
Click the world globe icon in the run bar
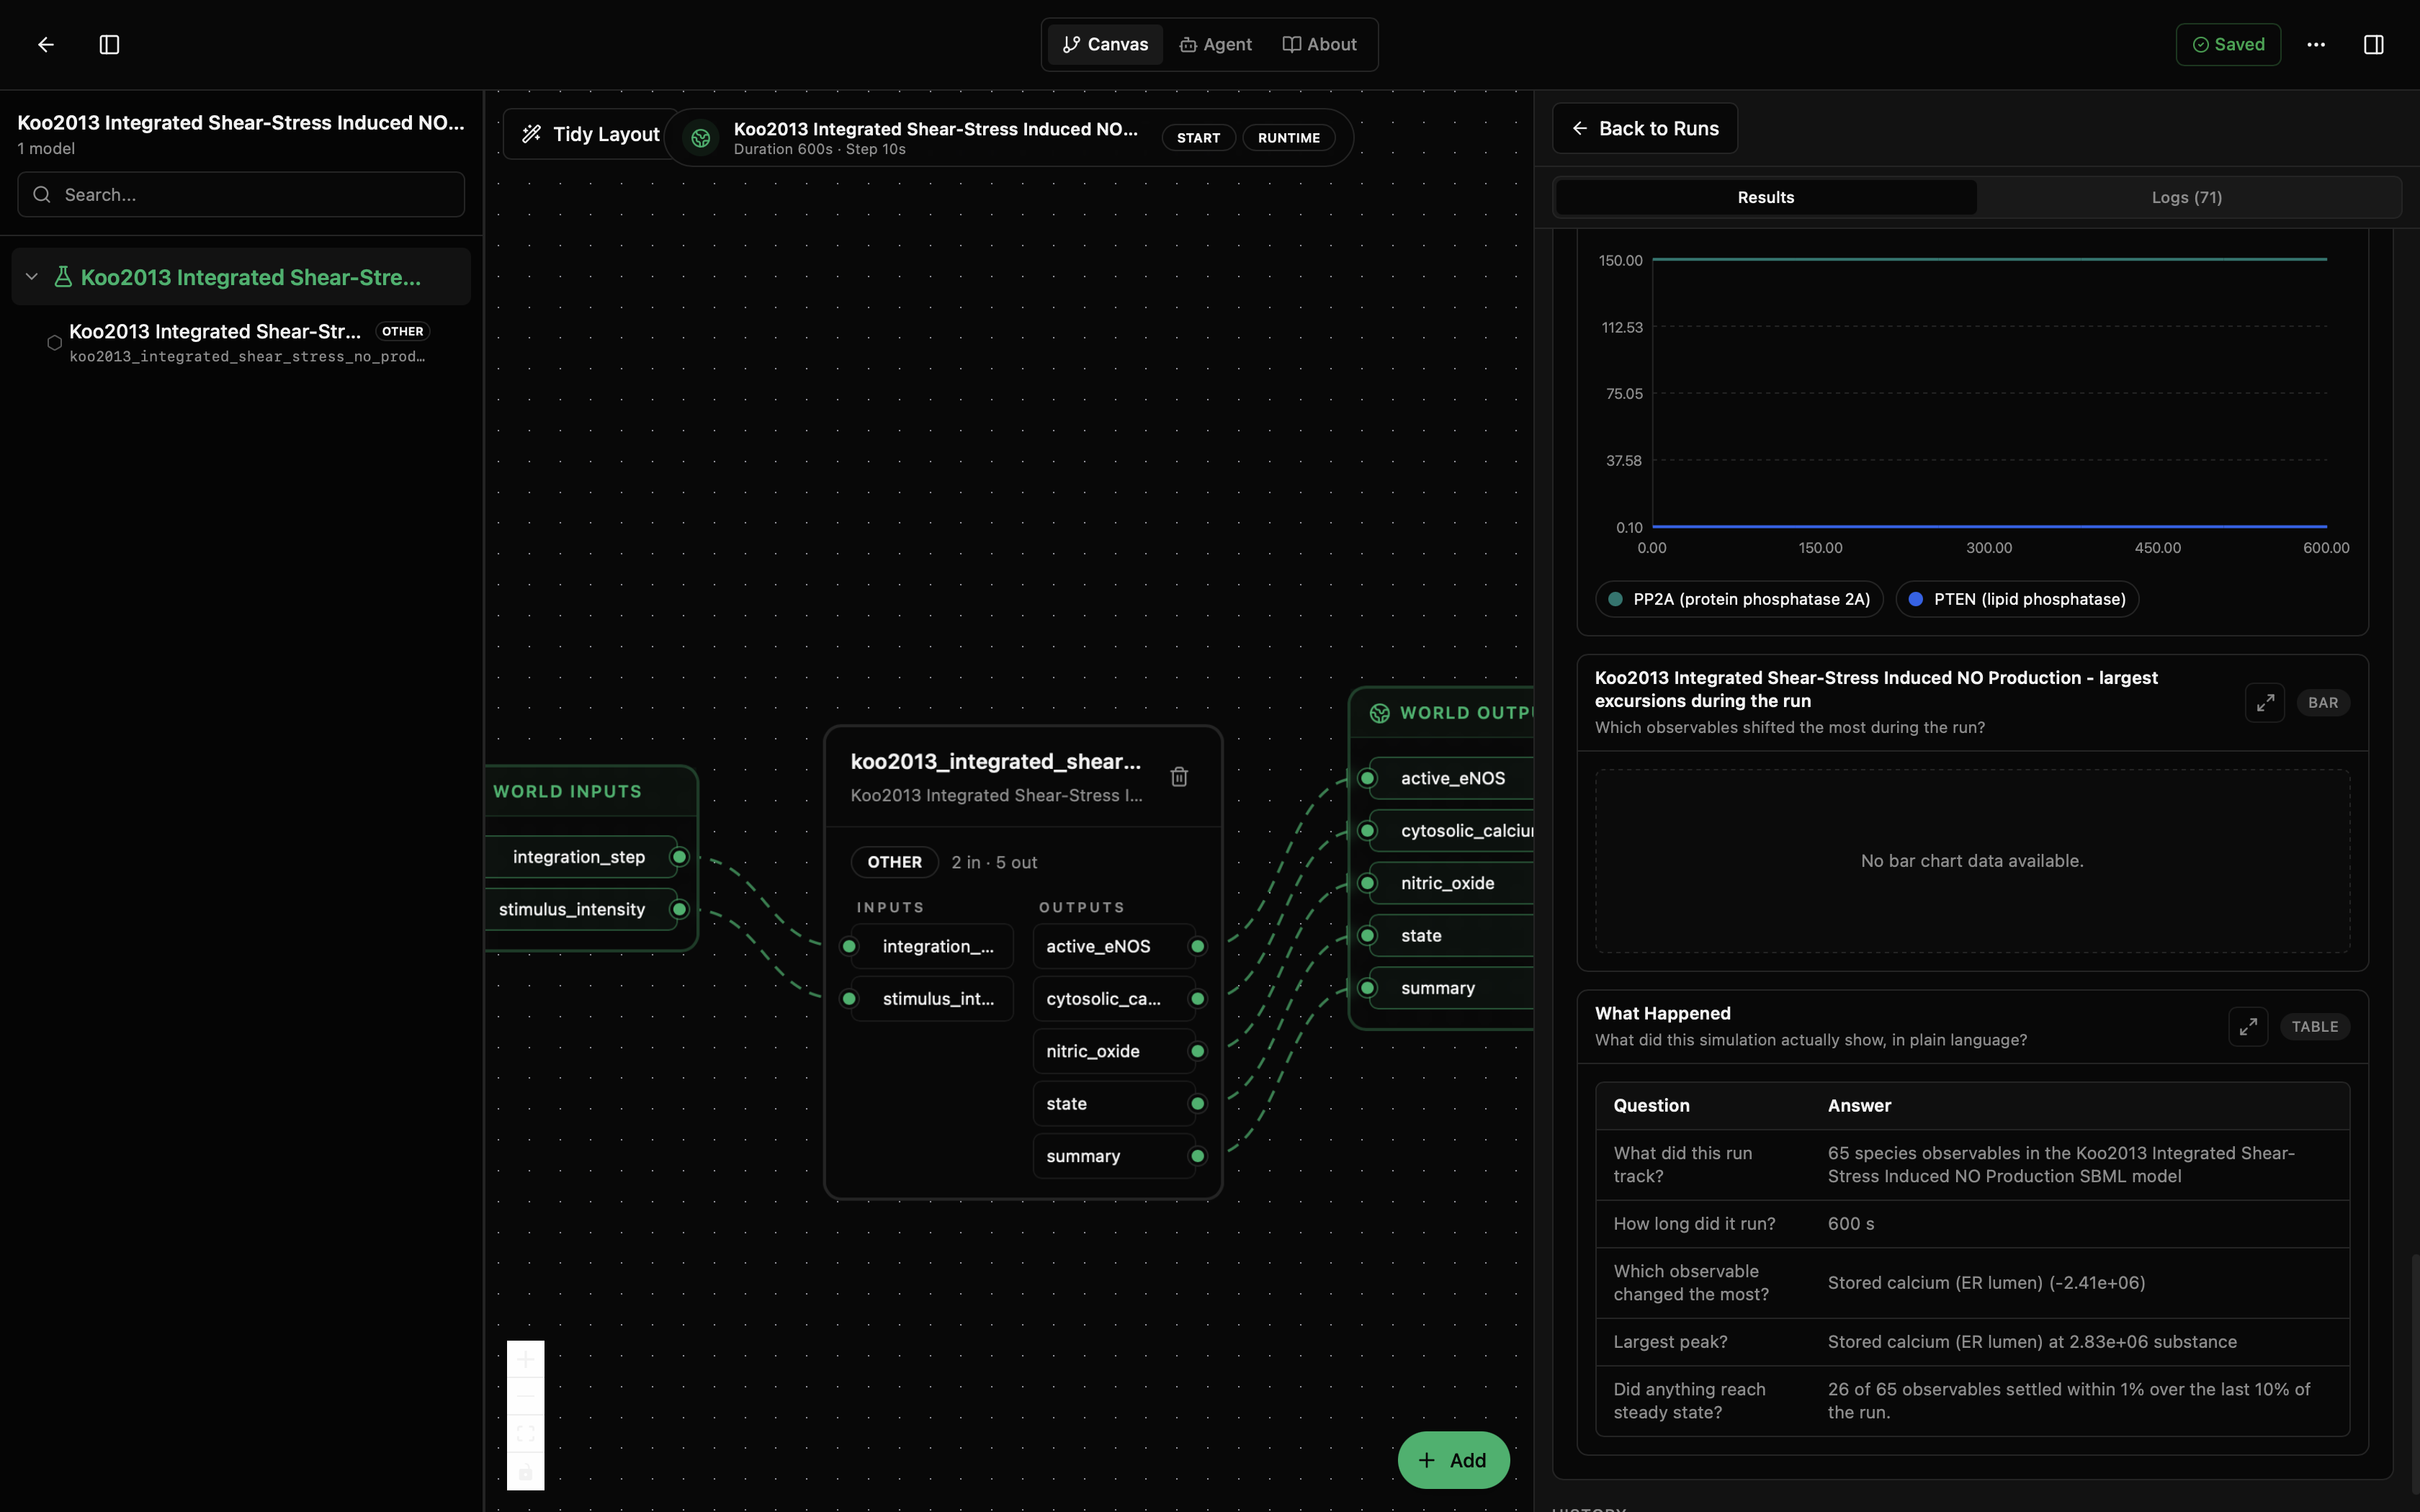701,138
